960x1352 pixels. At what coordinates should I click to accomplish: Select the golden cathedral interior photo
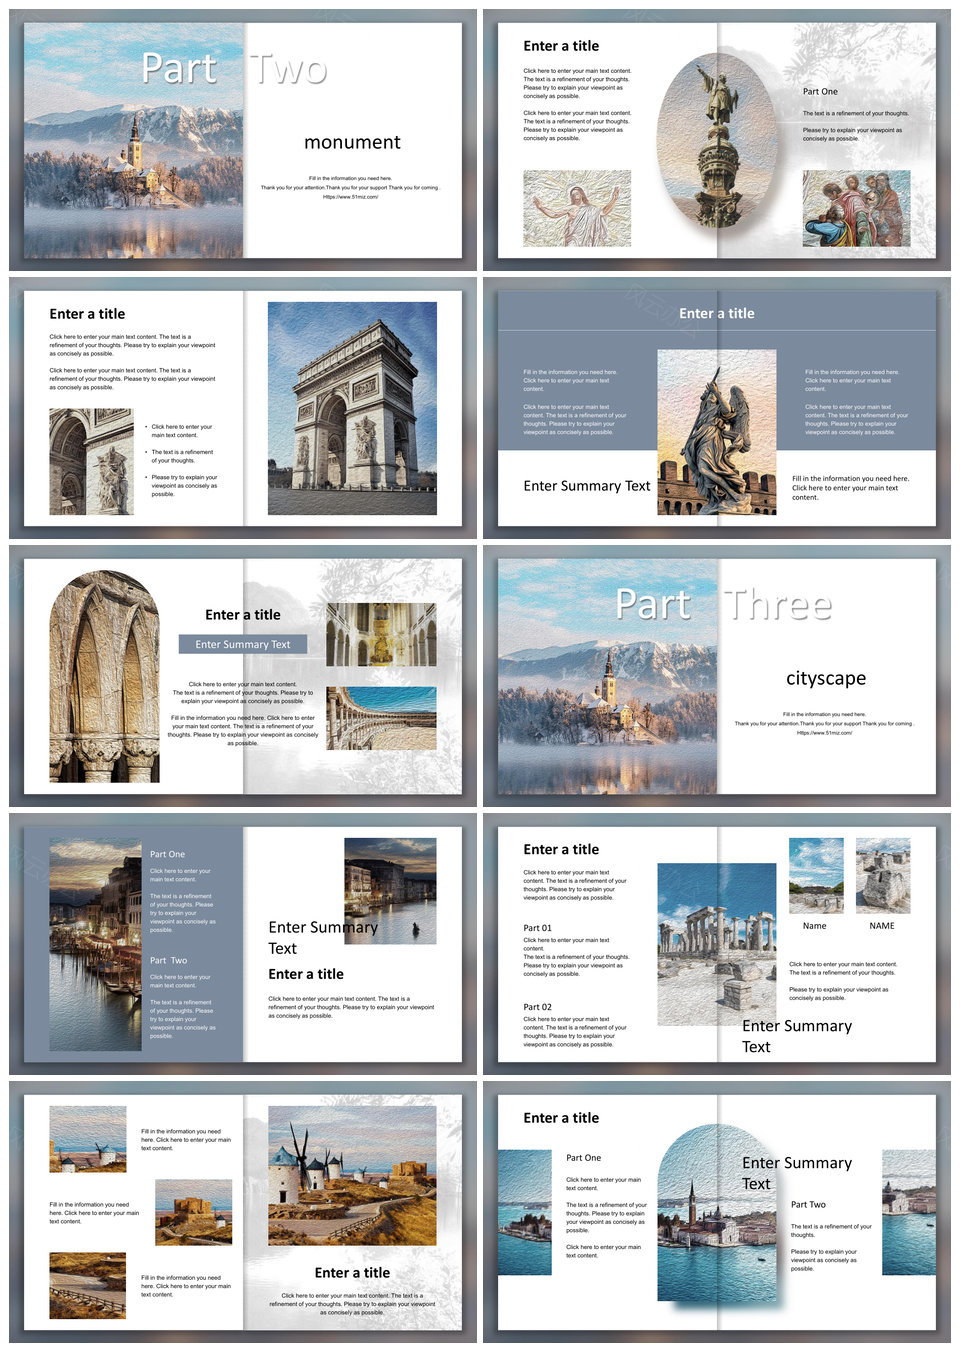coord(381,635)
